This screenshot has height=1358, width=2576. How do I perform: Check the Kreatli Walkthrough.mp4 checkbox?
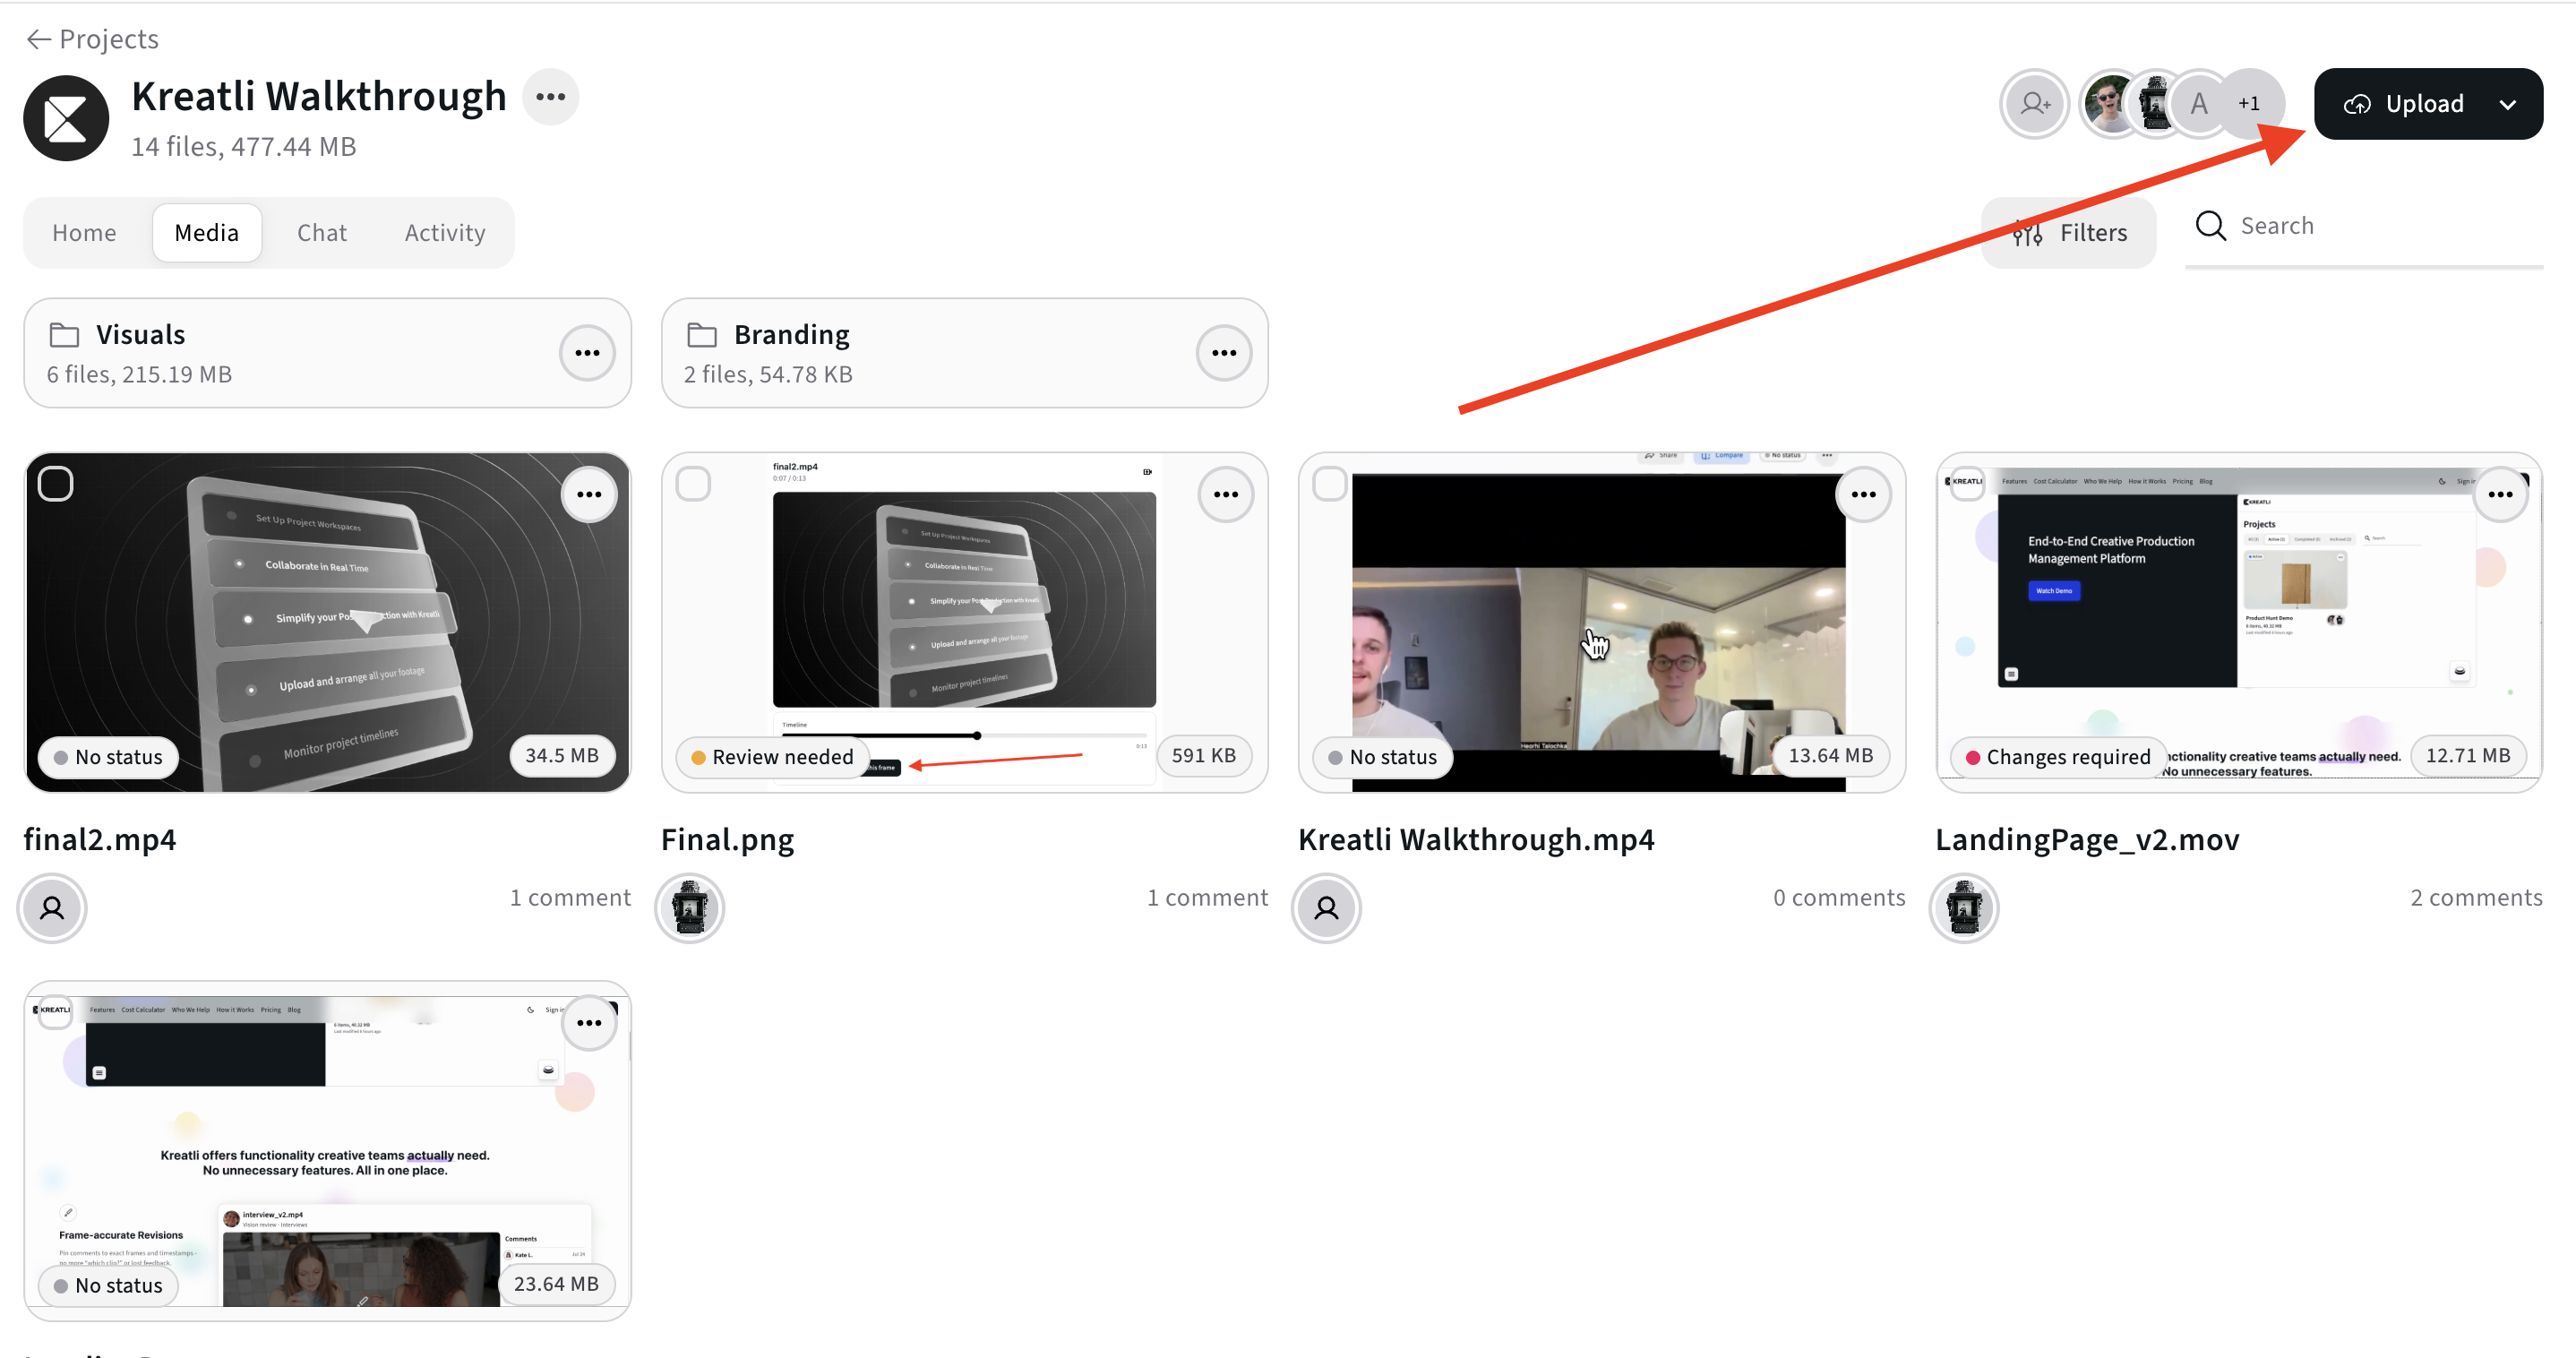1330,484
